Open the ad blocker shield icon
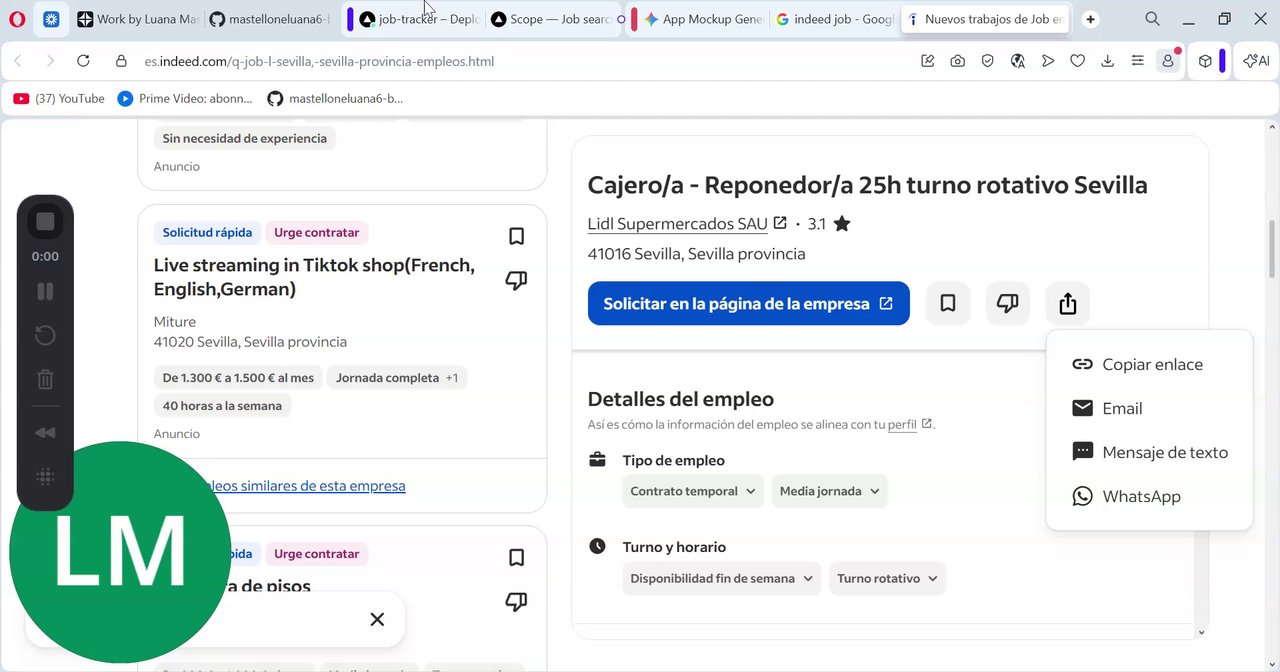The width and height of the screenshot is (1280, 672). tap(988, 61)
